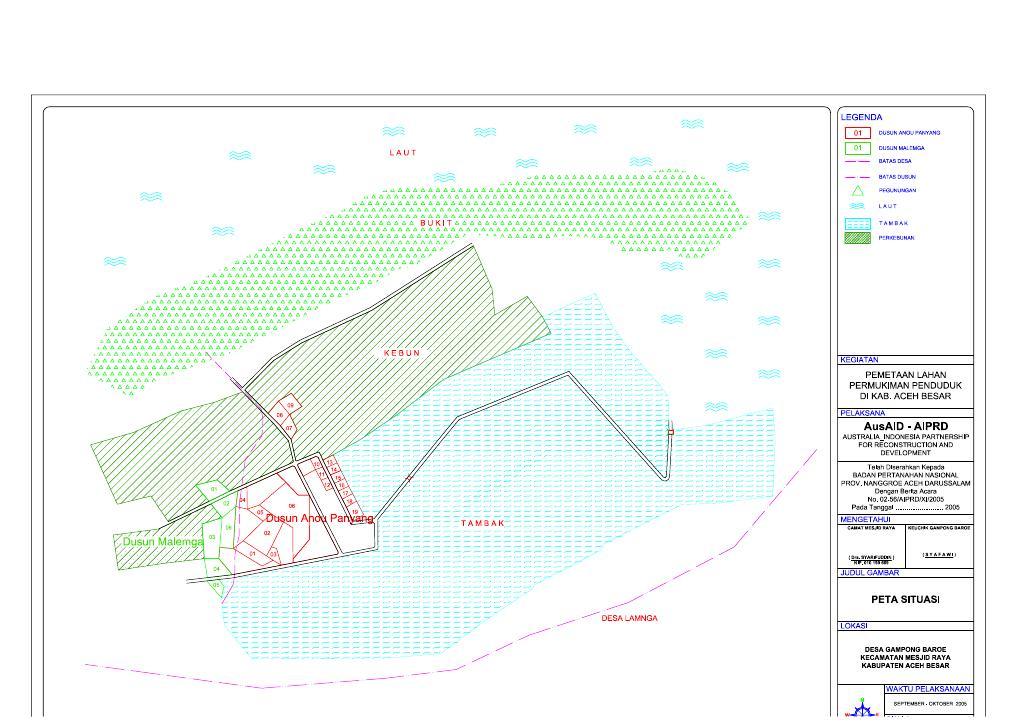
Task: Click the red Dusun Anou Panyang legend box
Action: pos(857,132)
